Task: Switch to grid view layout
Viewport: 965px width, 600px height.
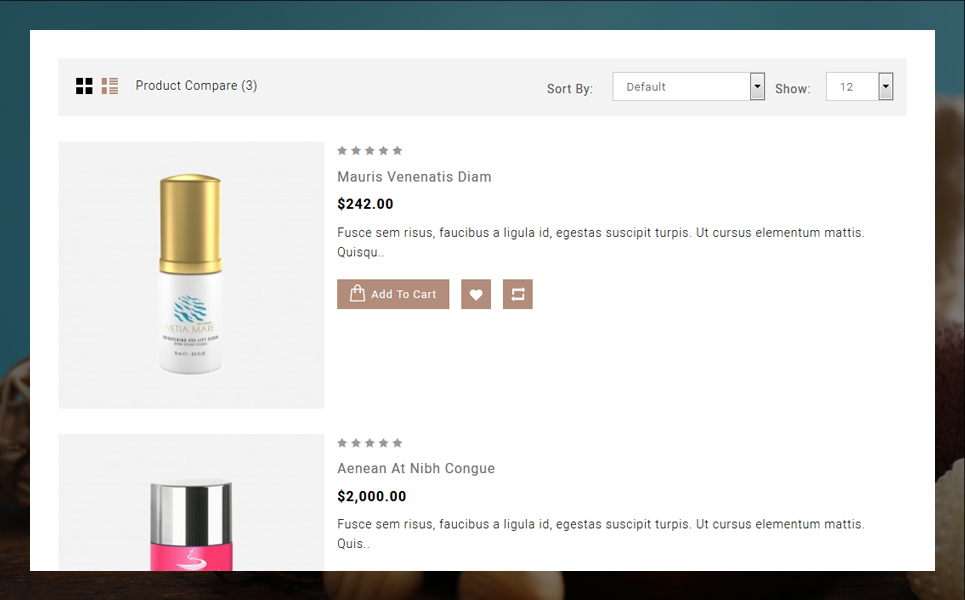Action: pyautogui.click(x=84, y=86)
